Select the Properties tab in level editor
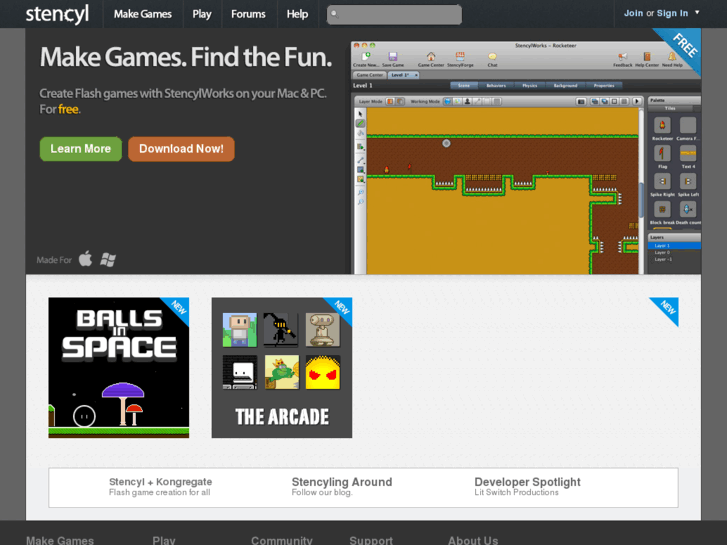Image resolution: width=727 pixels, height=545 pixels. click(604, 85)
